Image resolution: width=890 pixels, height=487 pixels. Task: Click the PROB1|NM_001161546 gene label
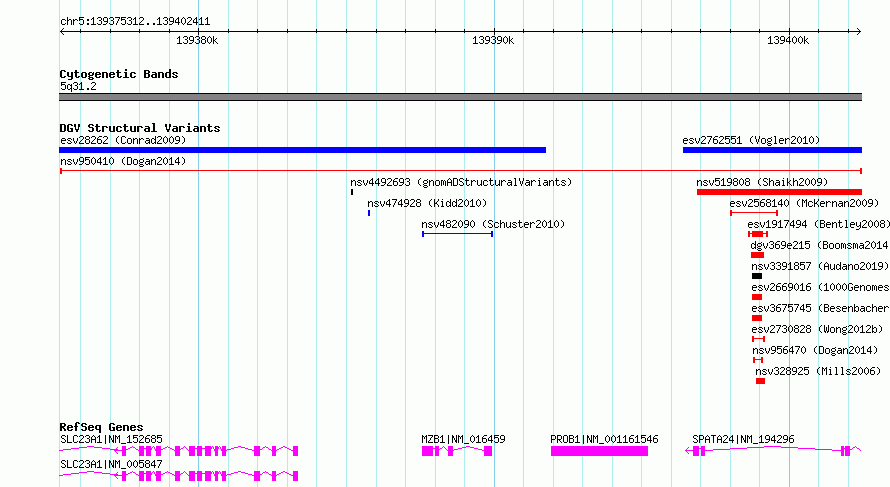point(604,439)
